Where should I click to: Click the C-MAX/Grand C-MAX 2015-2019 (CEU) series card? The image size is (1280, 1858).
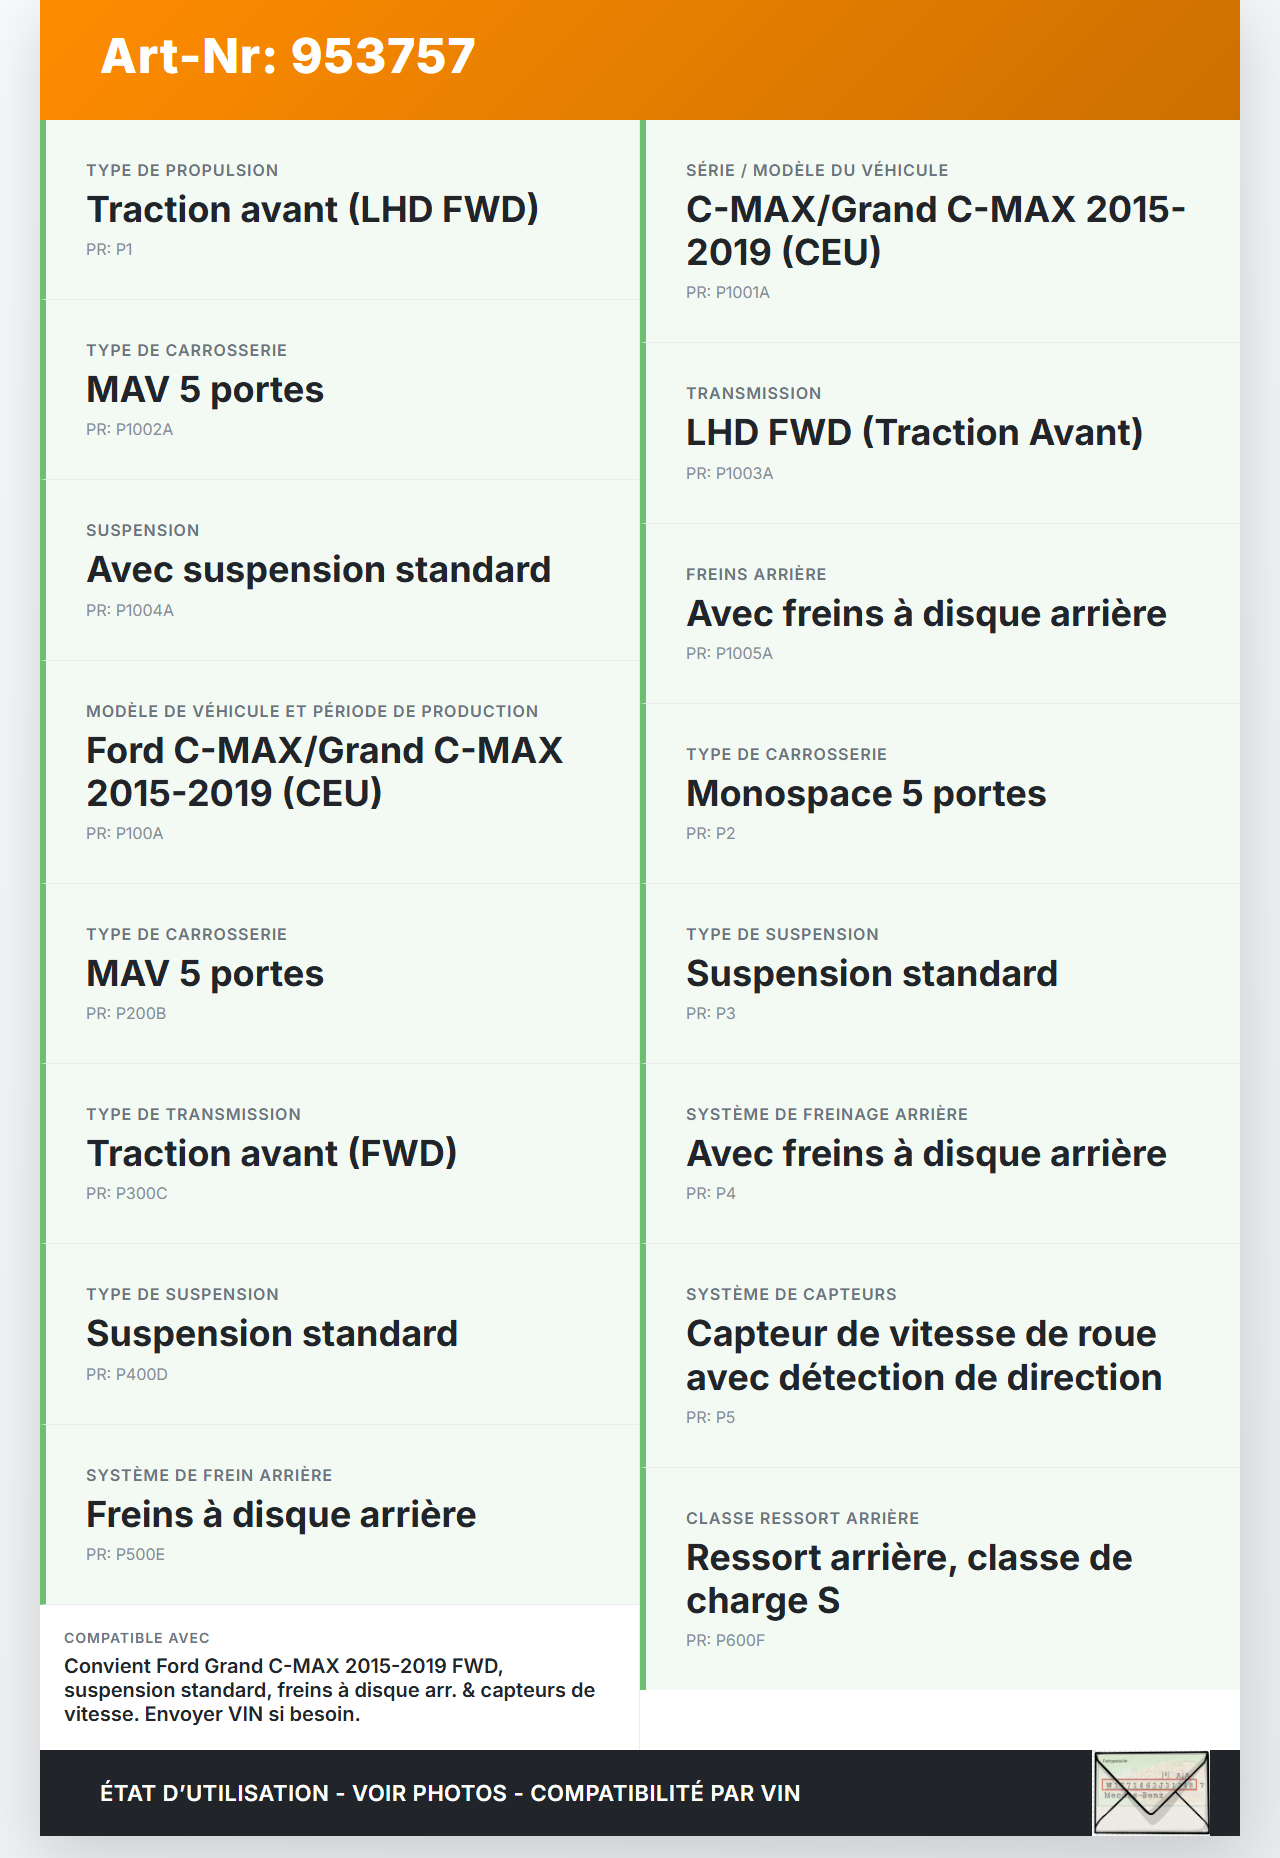[940, 231]
